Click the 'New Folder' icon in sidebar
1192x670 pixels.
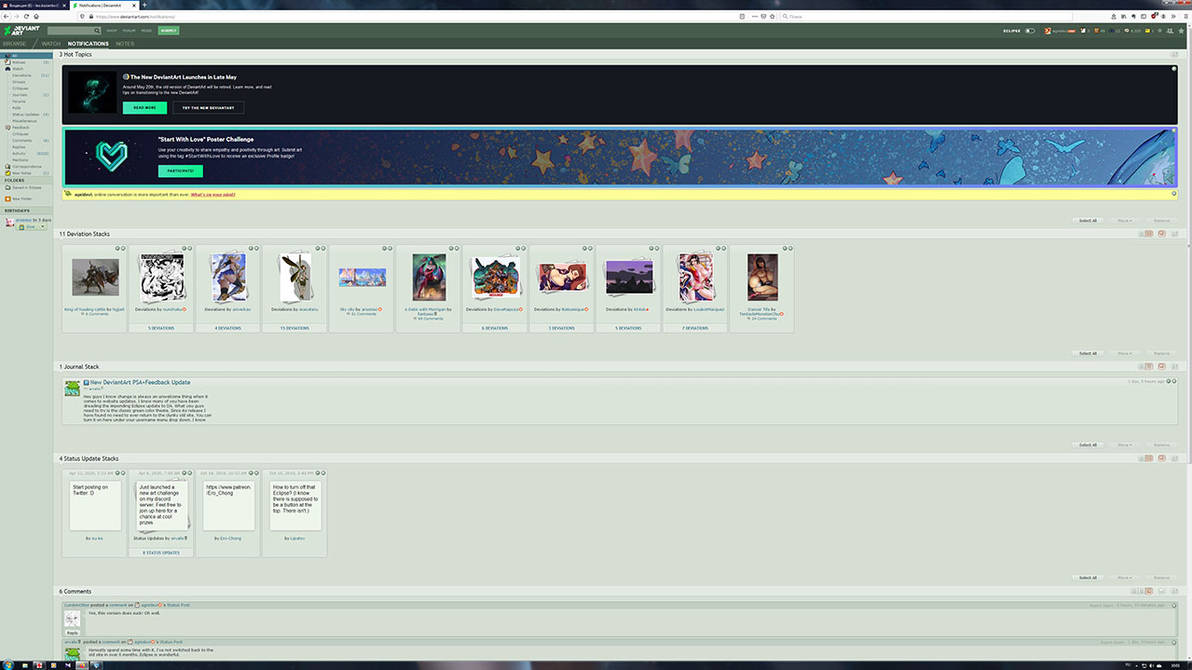[x=8, y=198]
